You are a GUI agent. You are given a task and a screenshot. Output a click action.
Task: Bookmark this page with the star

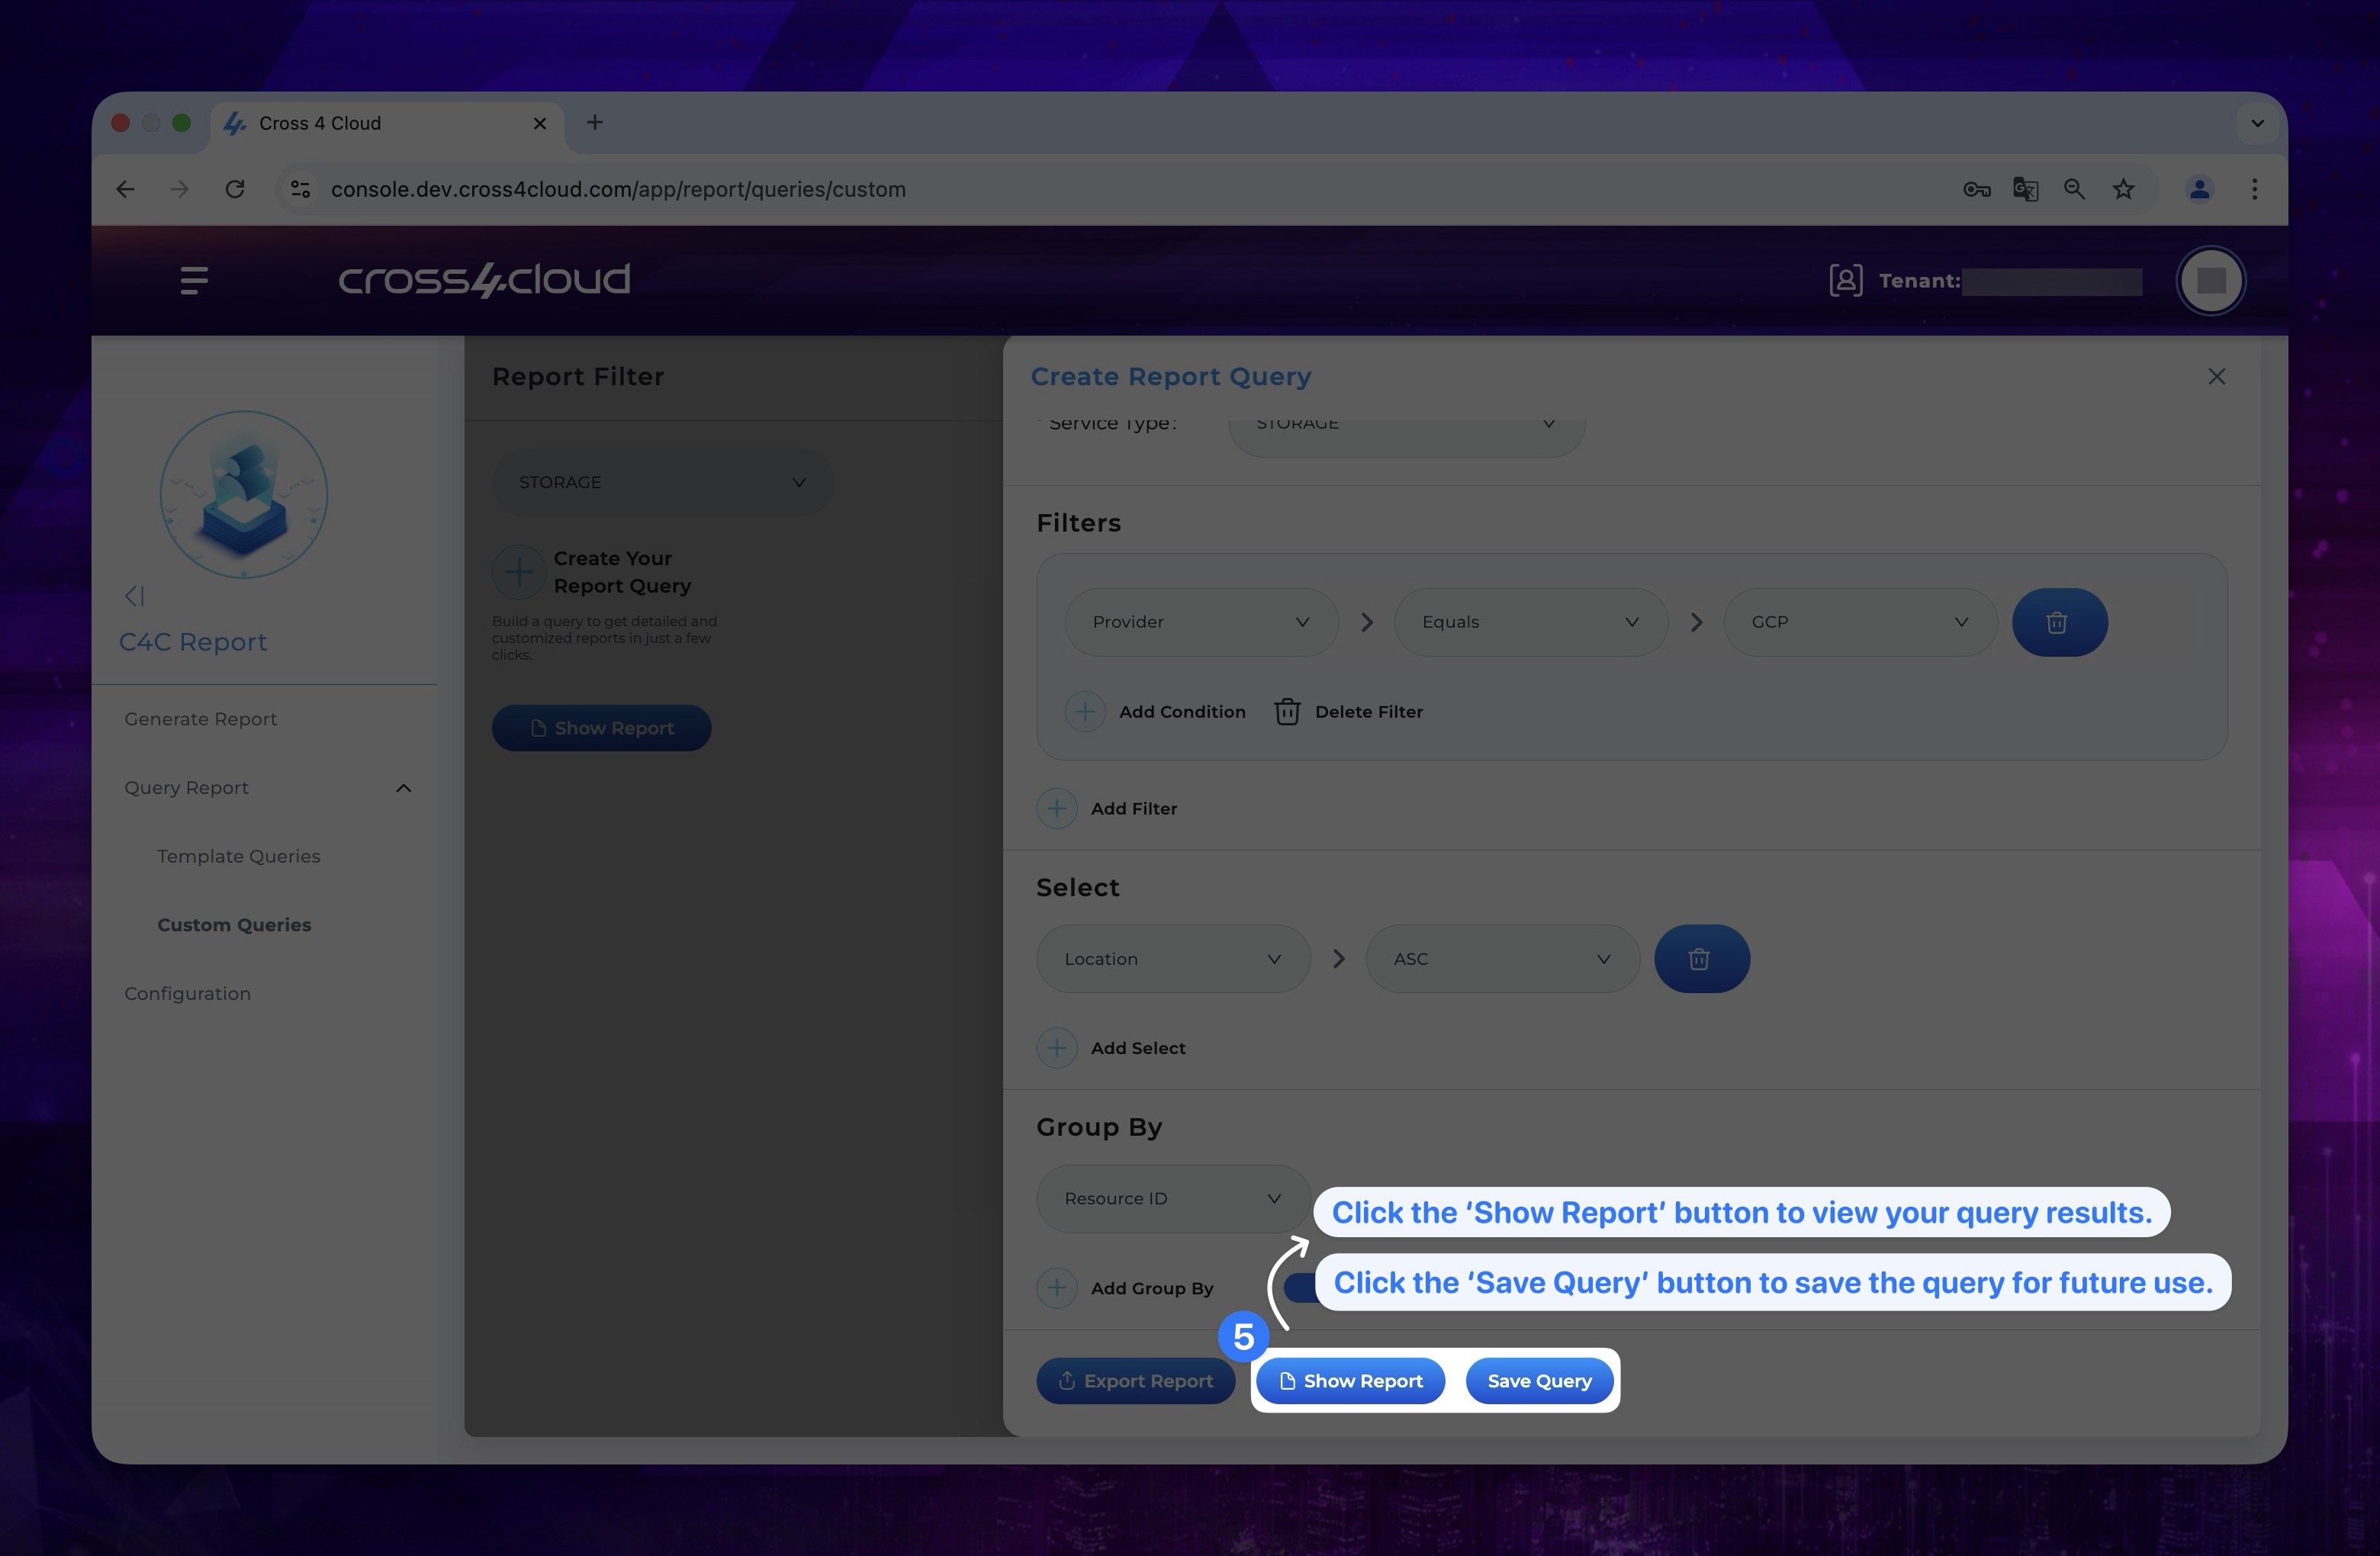[x=2123, y=189]
